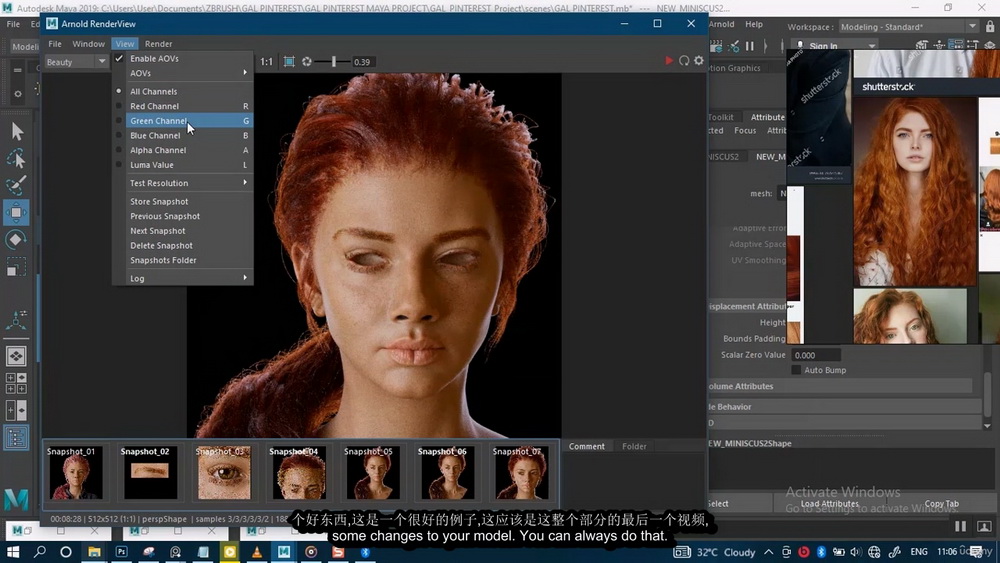Image resolution: width=1000 pixels, height=563 pixels.
Task: Select Alpha Channel view
Action: click(x=182, y=150)
